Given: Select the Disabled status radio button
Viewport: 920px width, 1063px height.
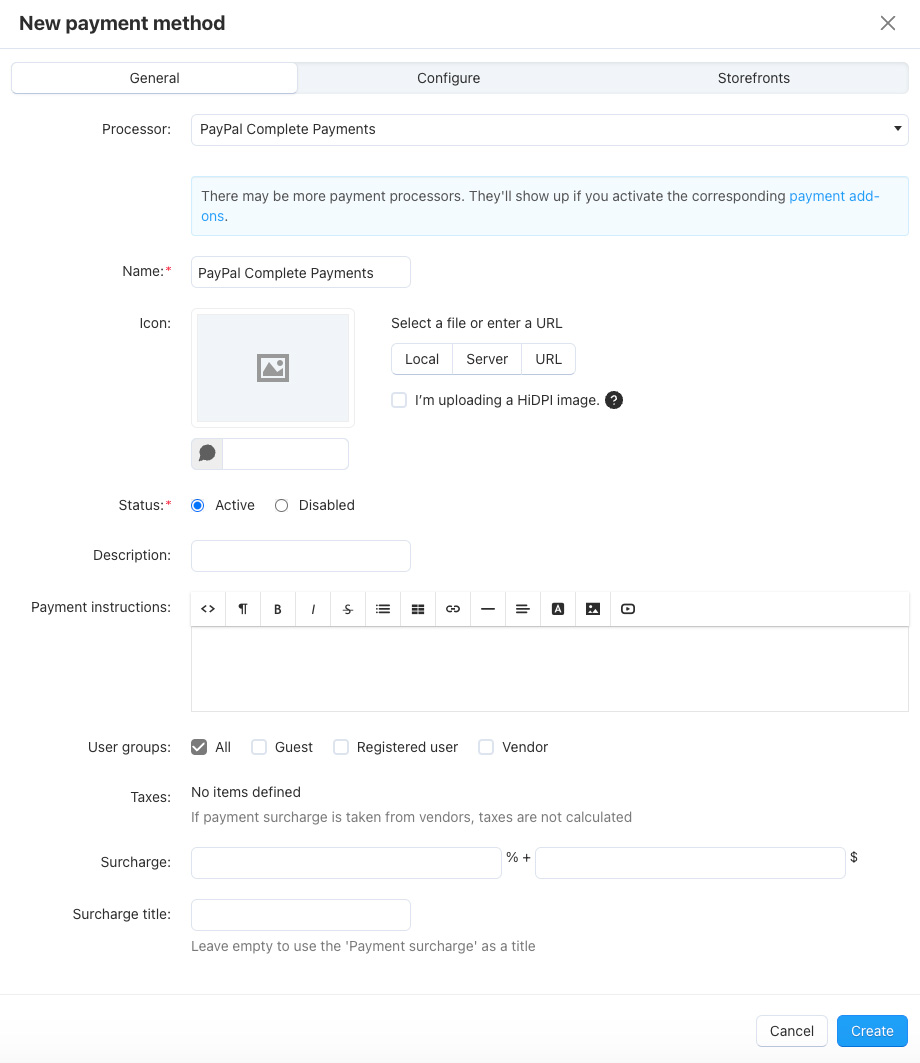Looking at the screenshot, I should [x=281, y=505].
